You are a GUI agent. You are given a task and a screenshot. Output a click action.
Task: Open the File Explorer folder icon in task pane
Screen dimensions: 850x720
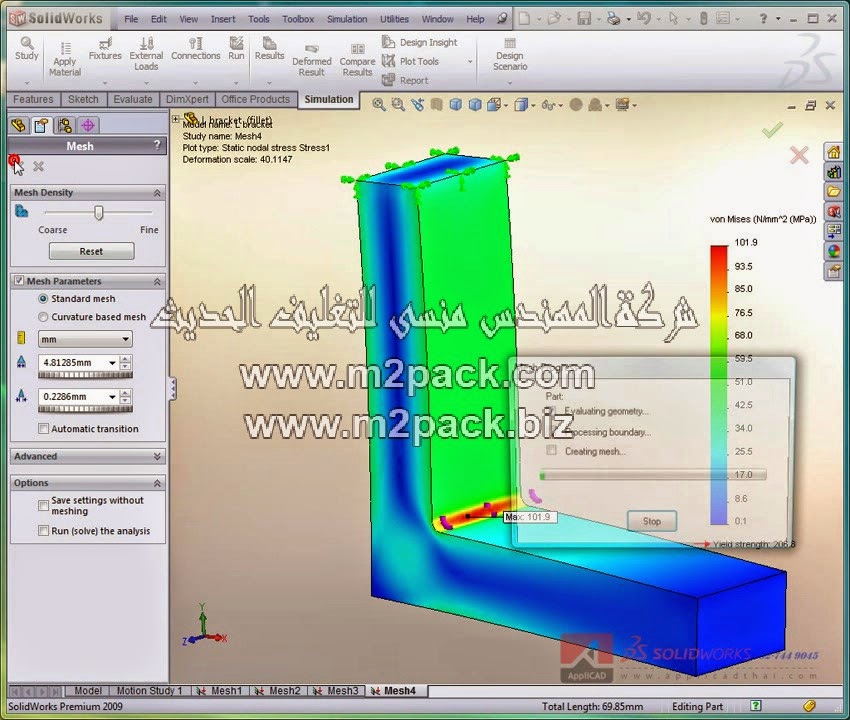834,191
